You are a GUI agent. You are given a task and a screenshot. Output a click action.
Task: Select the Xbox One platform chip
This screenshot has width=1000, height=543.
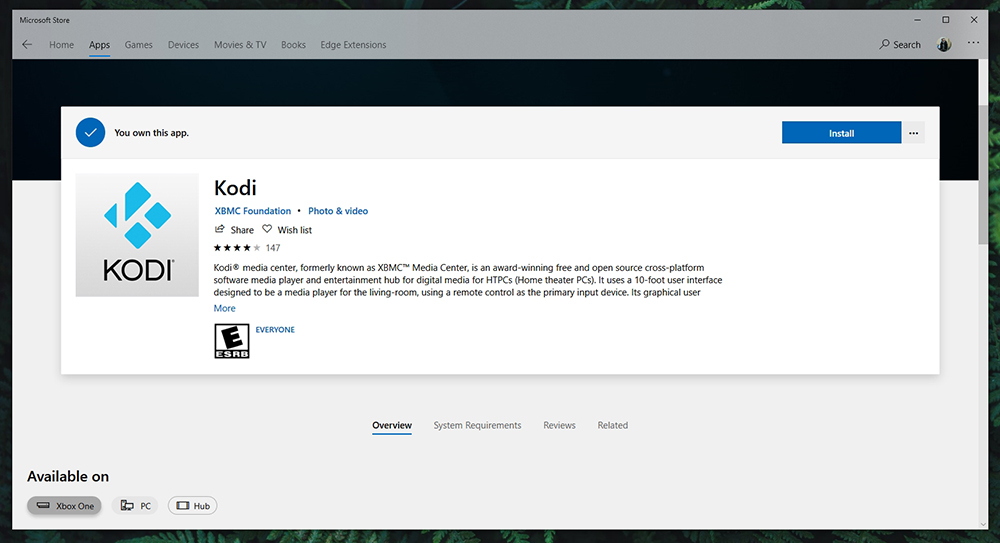[x=64, y=505]
